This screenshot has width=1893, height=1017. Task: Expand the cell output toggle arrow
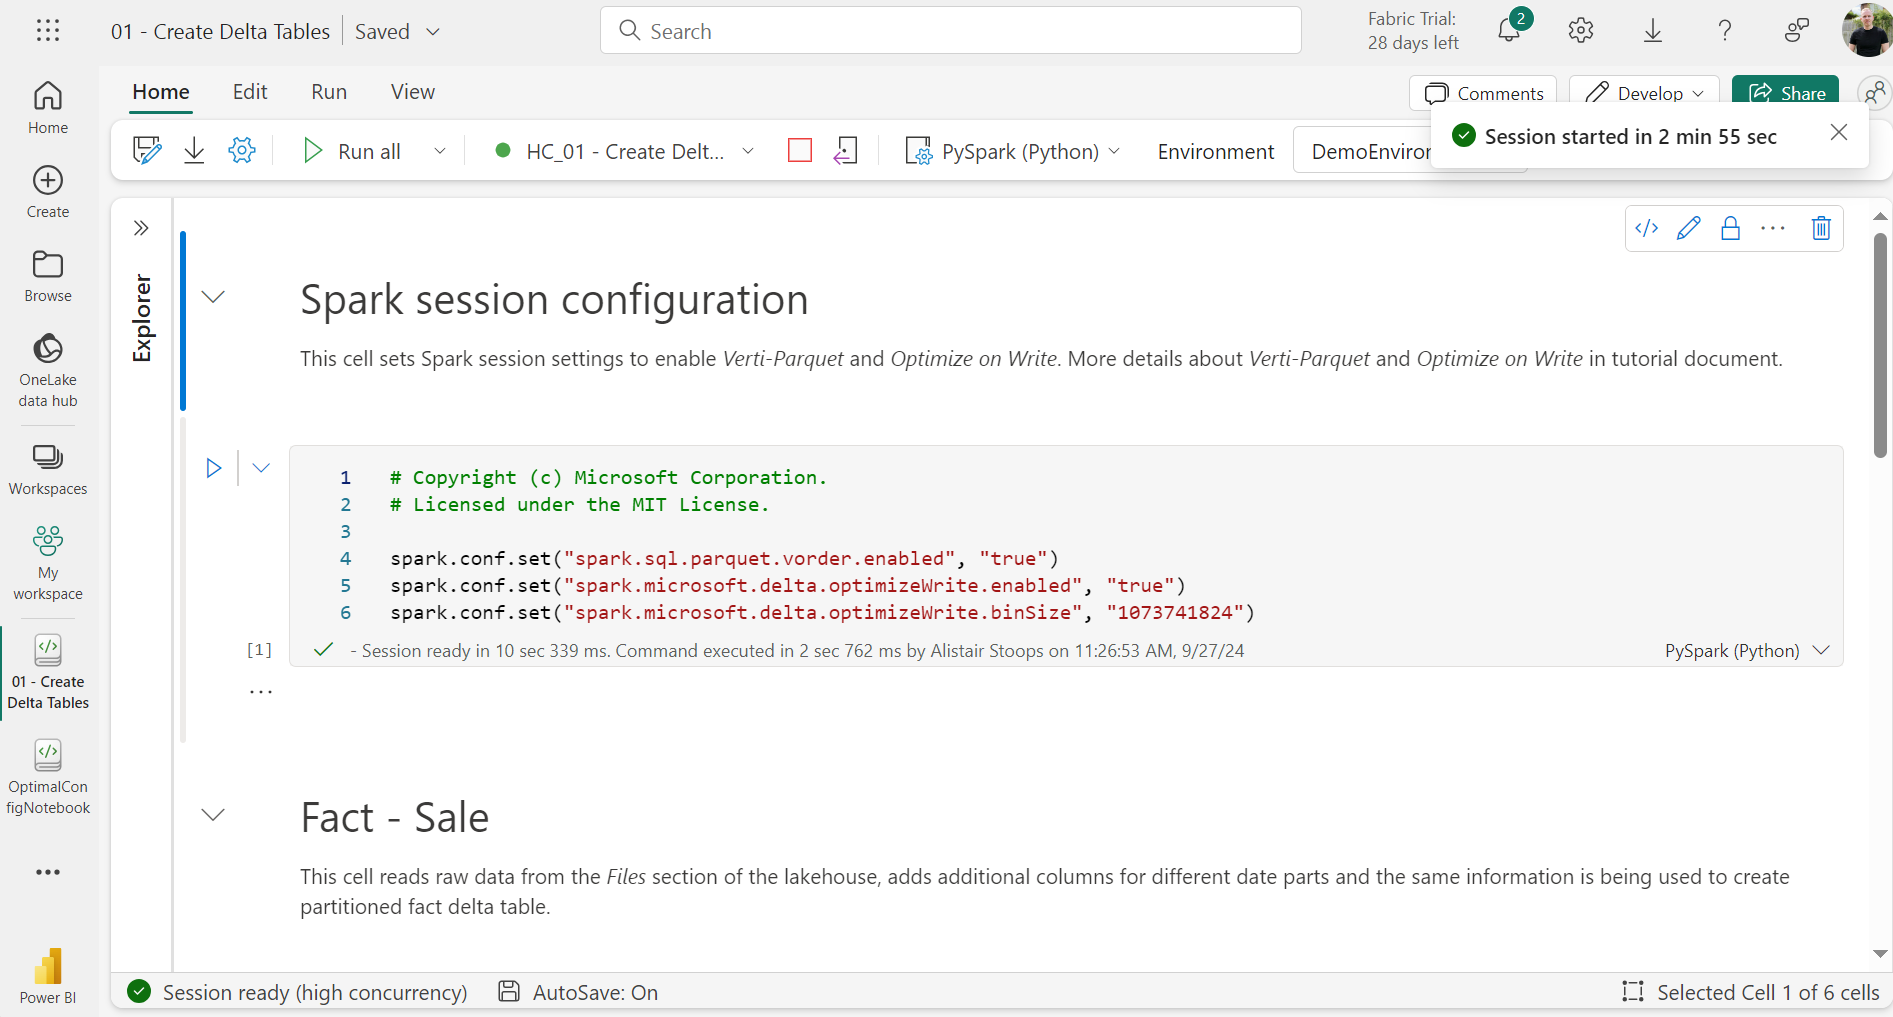coord(261,467)
